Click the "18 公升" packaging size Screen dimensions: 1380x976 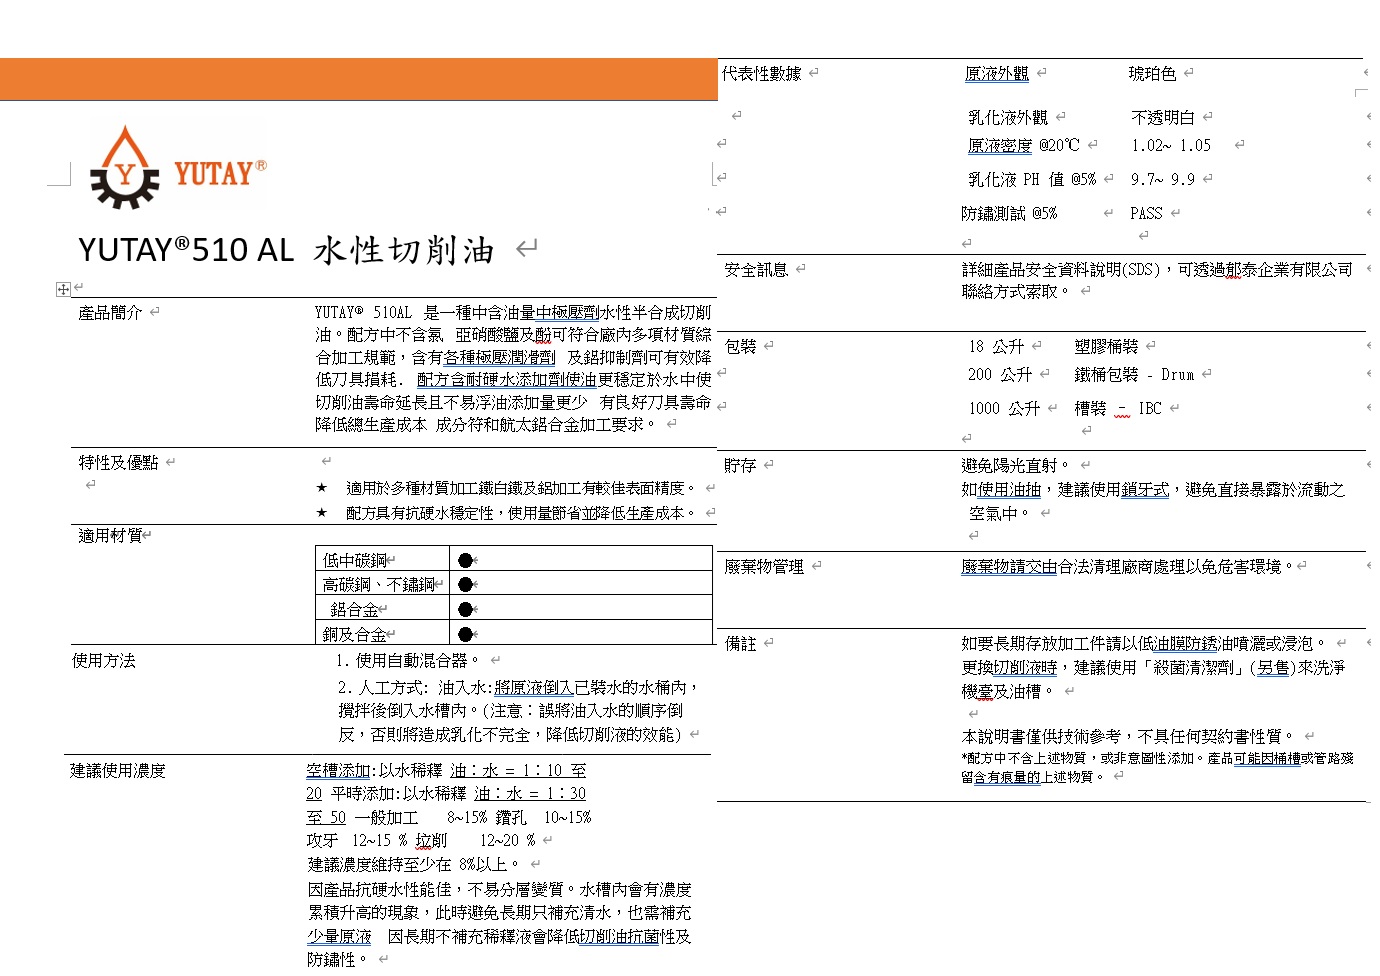click(996, 346)
